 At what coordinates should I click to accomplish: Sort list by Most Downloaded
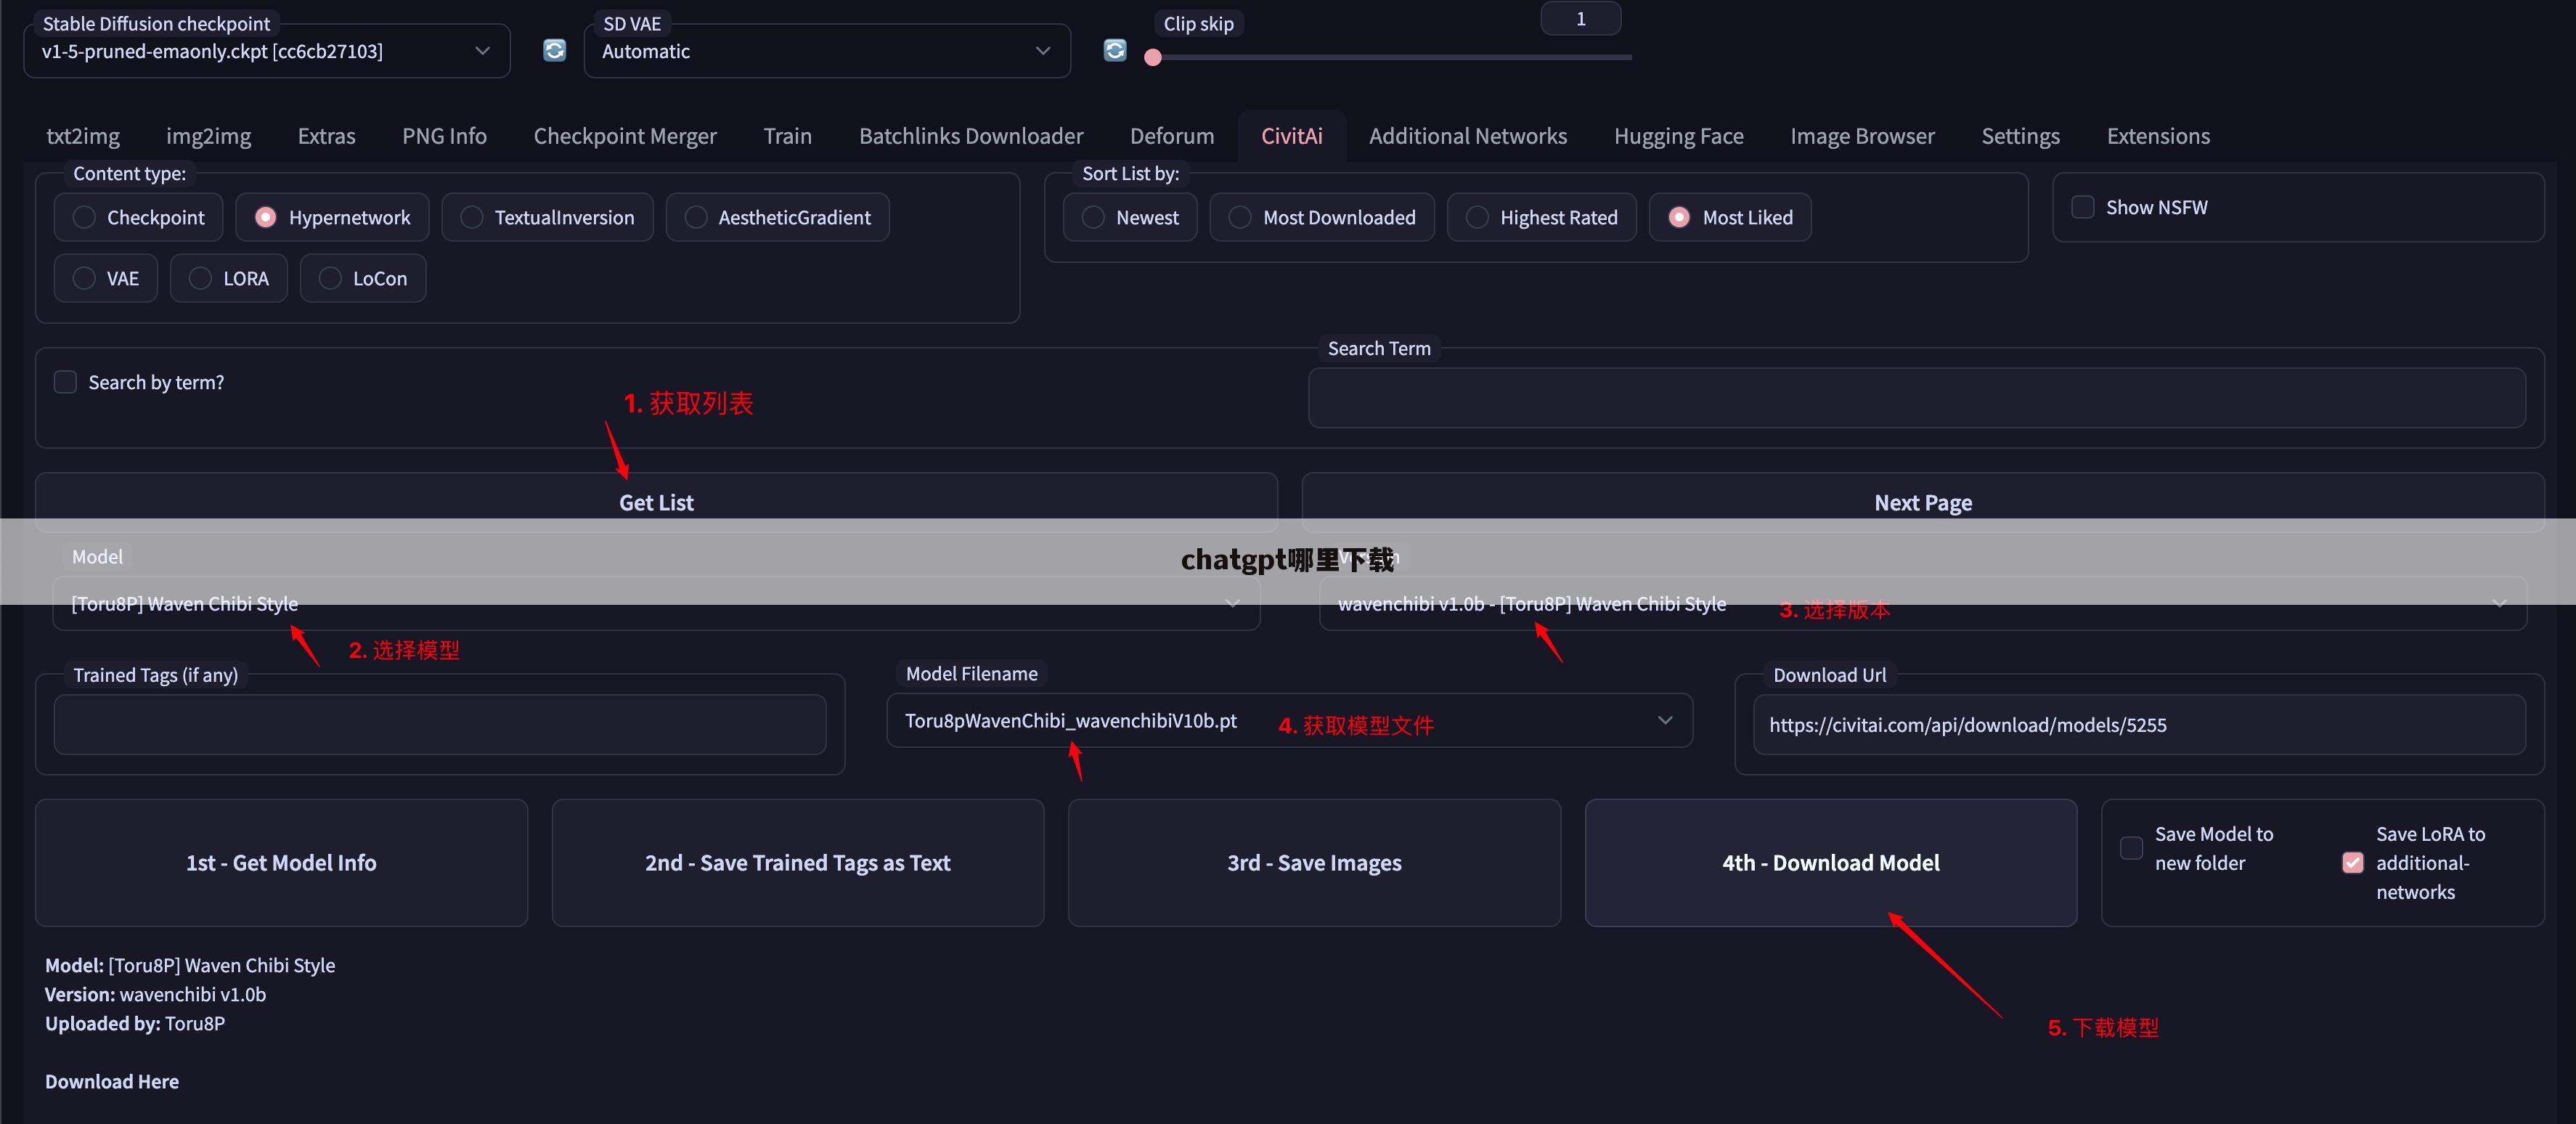tap(1321, 217)
